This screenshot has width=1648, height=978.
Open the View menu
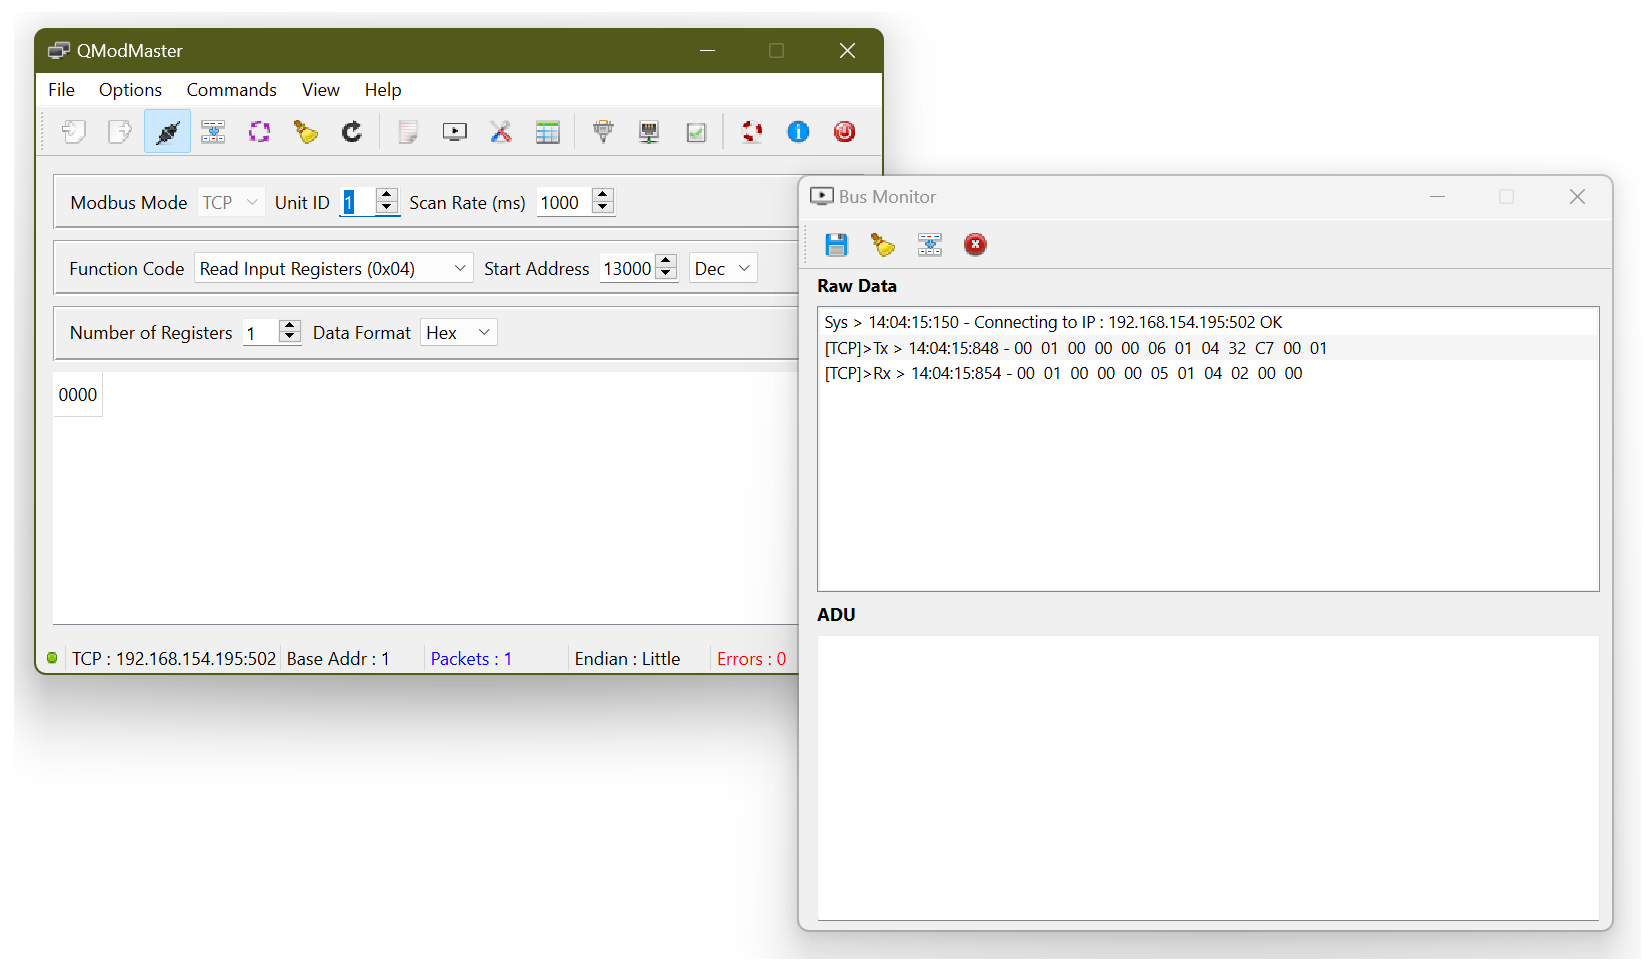pyautogui.click(x=321, y=90)
